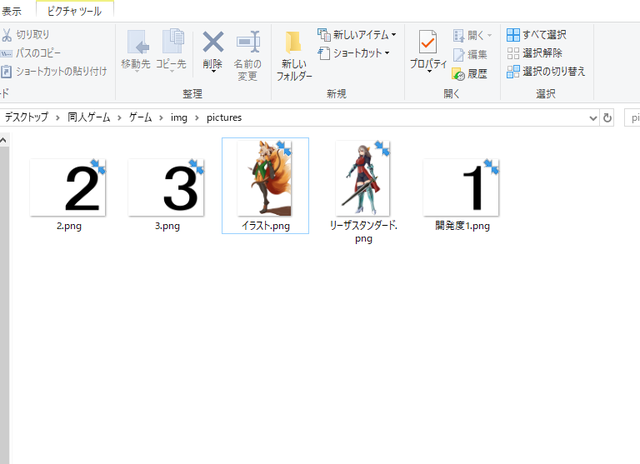The width and height of the screenshot is (640, 464).
Task: Select the 3.png thumbnail
Action: (166, 188)
